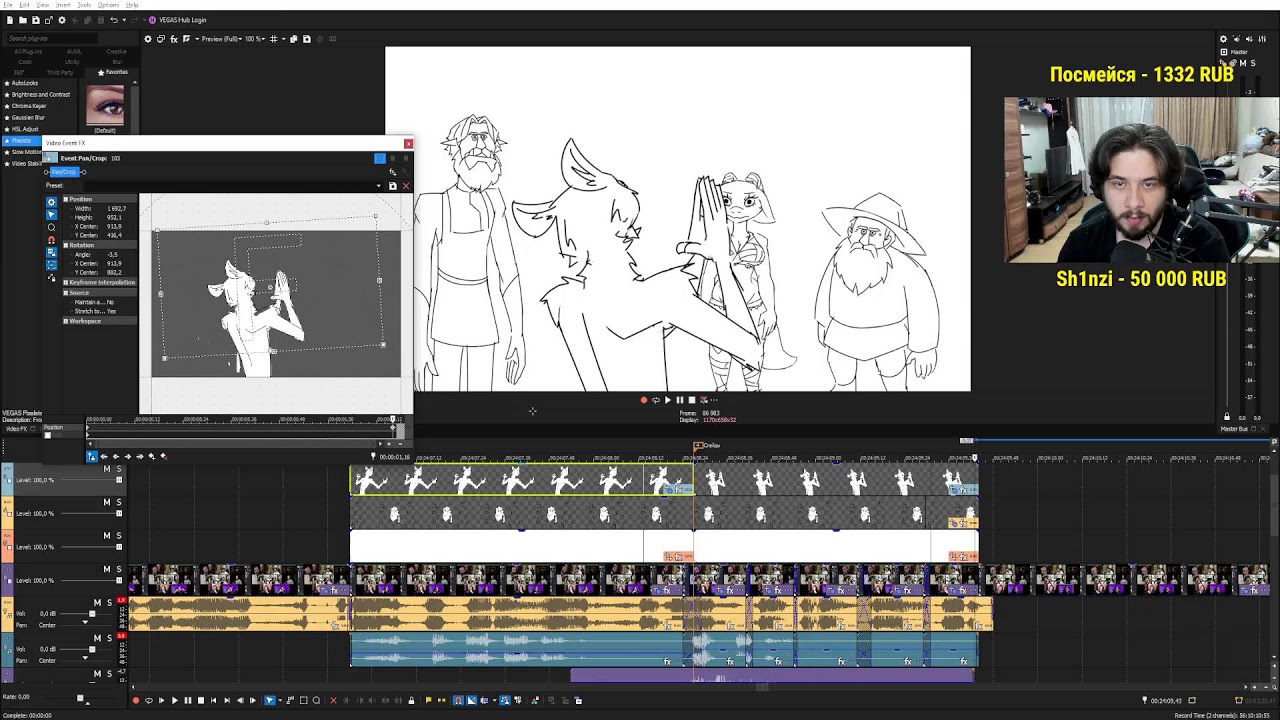Play the timeline from the transport bar
This screenshot has height=720, width=1280.
click(174, 700)
